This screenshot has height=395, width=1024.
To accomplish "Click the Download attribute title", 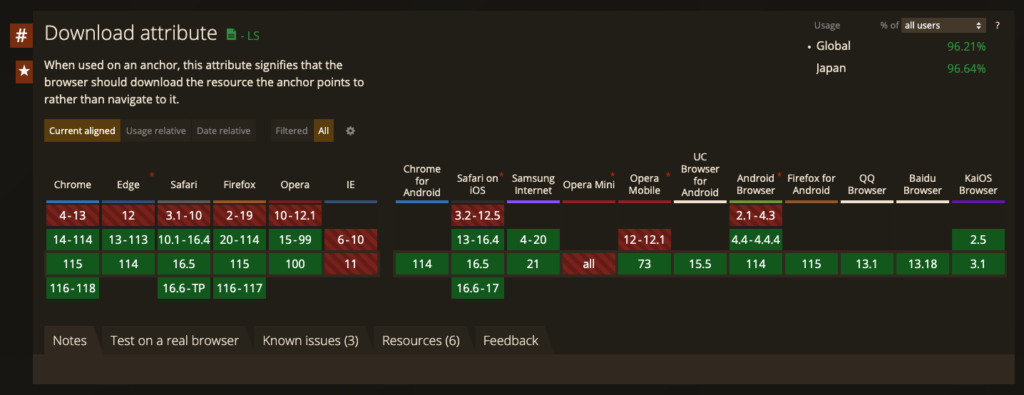I will [131, 33].
